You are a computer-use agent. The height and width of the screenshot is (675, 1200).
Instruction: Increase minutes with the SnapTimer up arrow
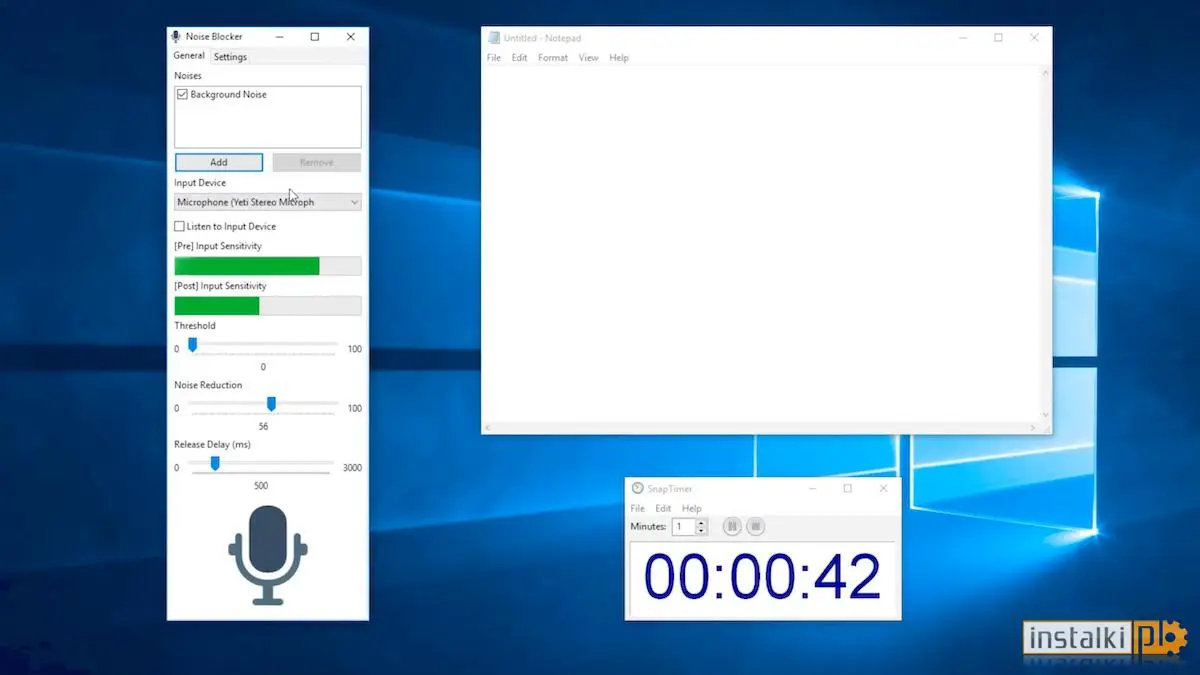[x=701, y=522]
